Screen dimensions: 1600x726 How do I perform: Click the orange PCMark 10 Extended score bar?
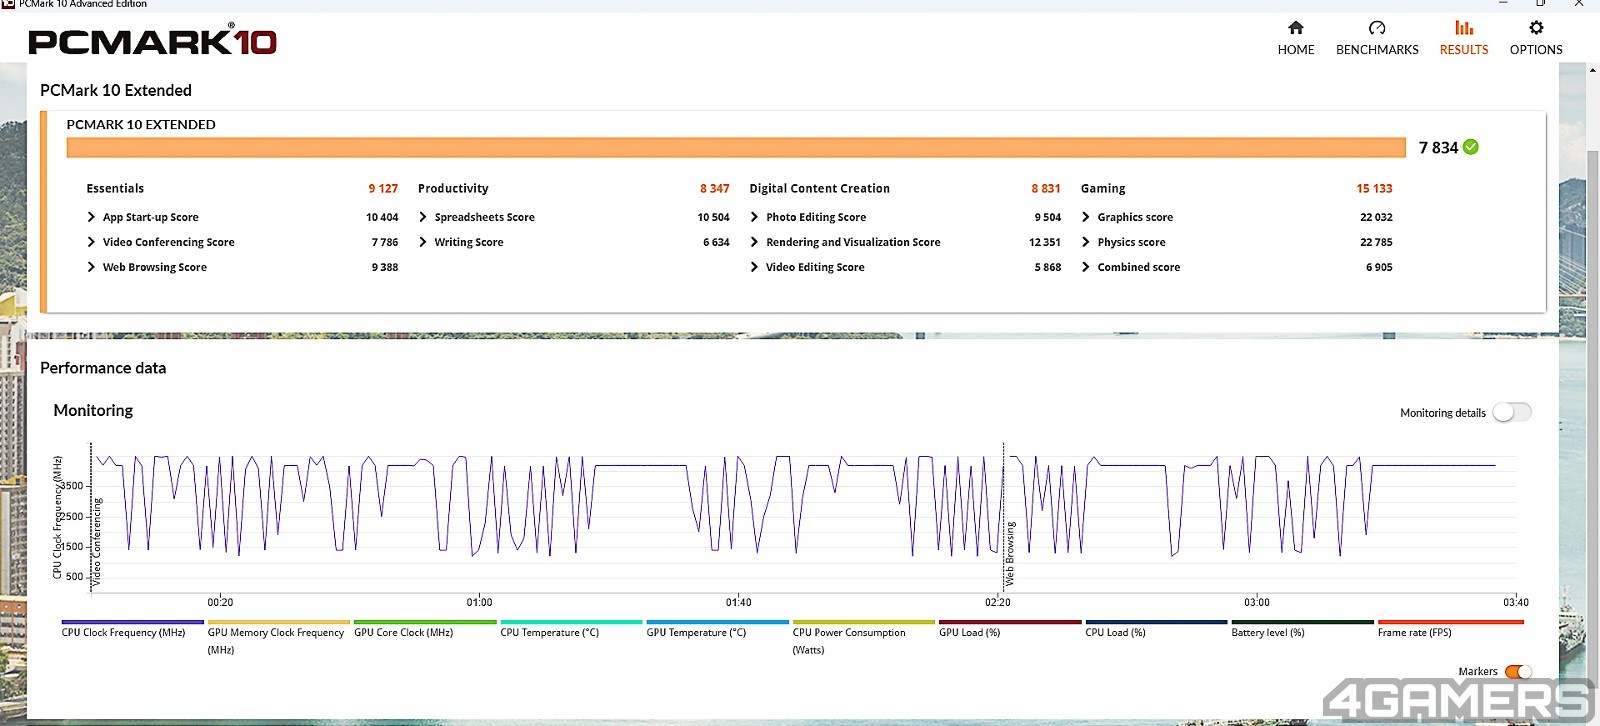tap(736, 147)
